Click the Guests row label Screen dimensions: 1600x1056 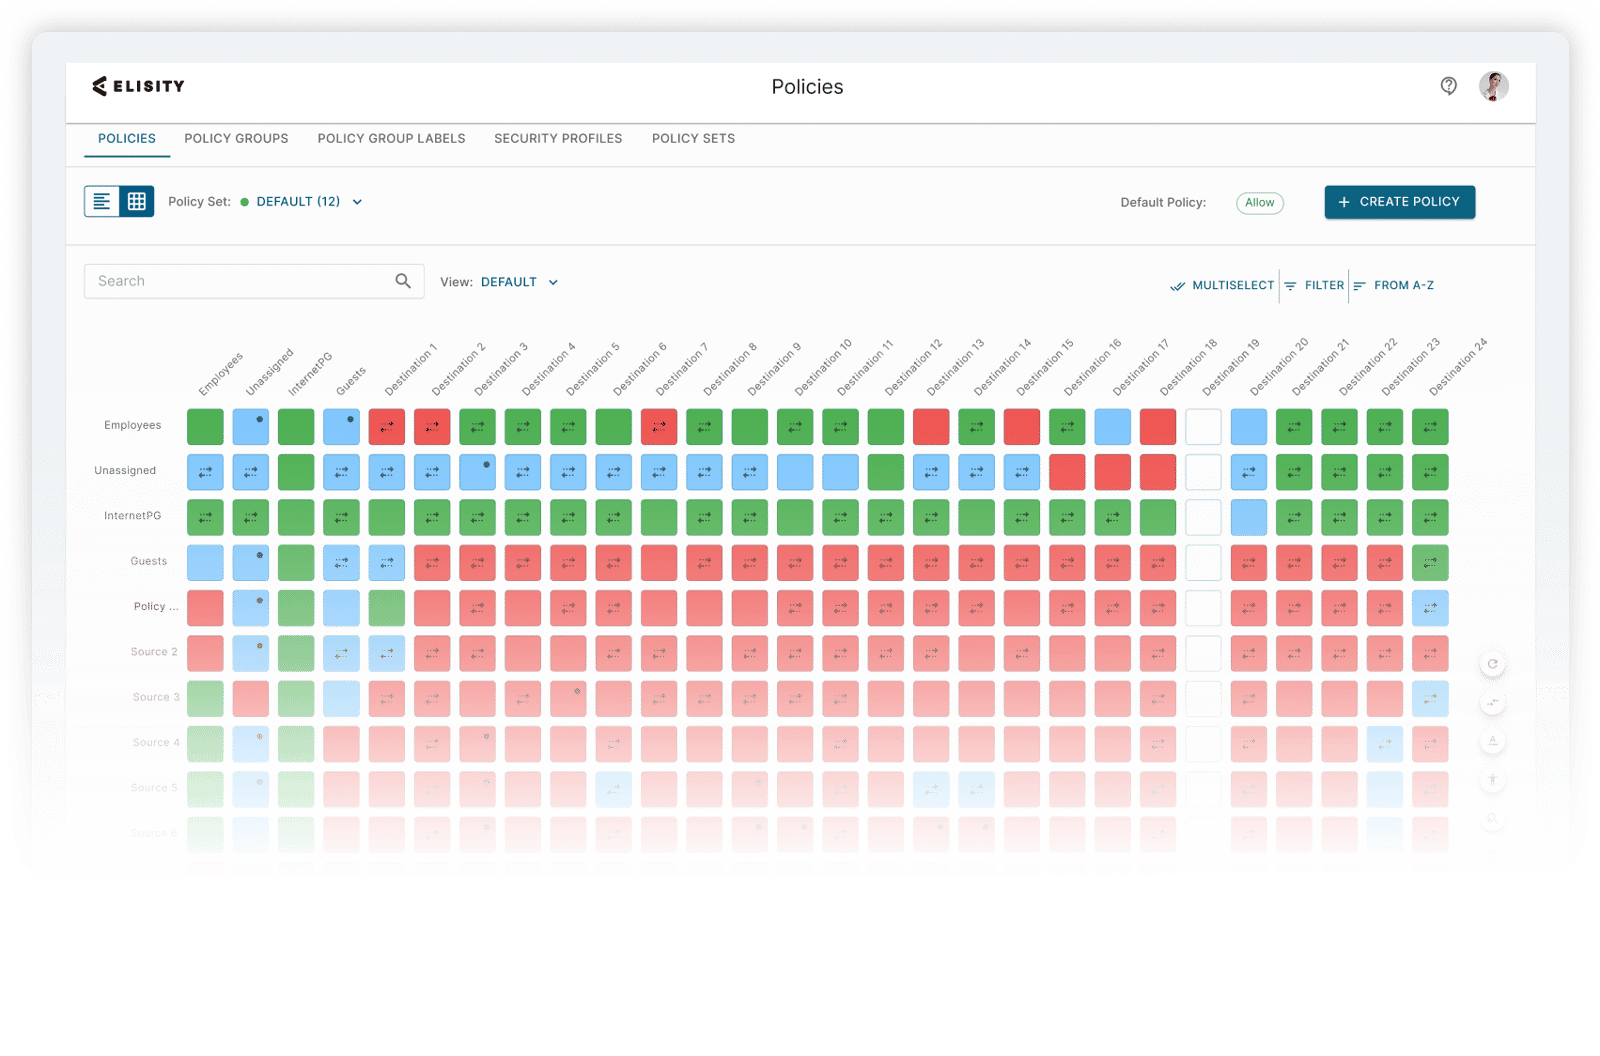pyautogui.click(x=148, y=561)
